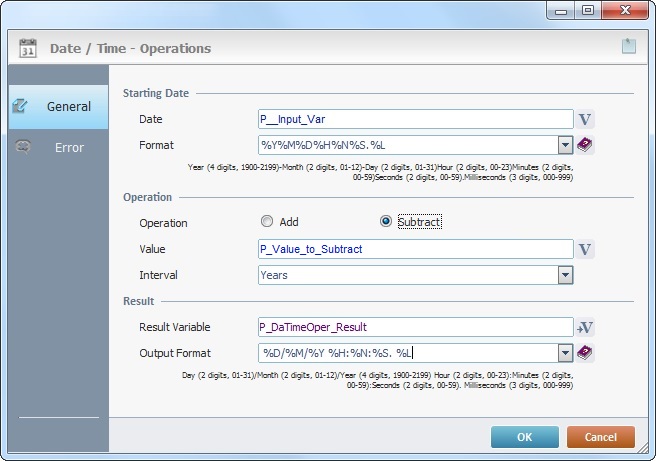Click the add variable icon beside Result Variable
The width and height of the screenshot is (656, 461).
click(x=586, y=327)
